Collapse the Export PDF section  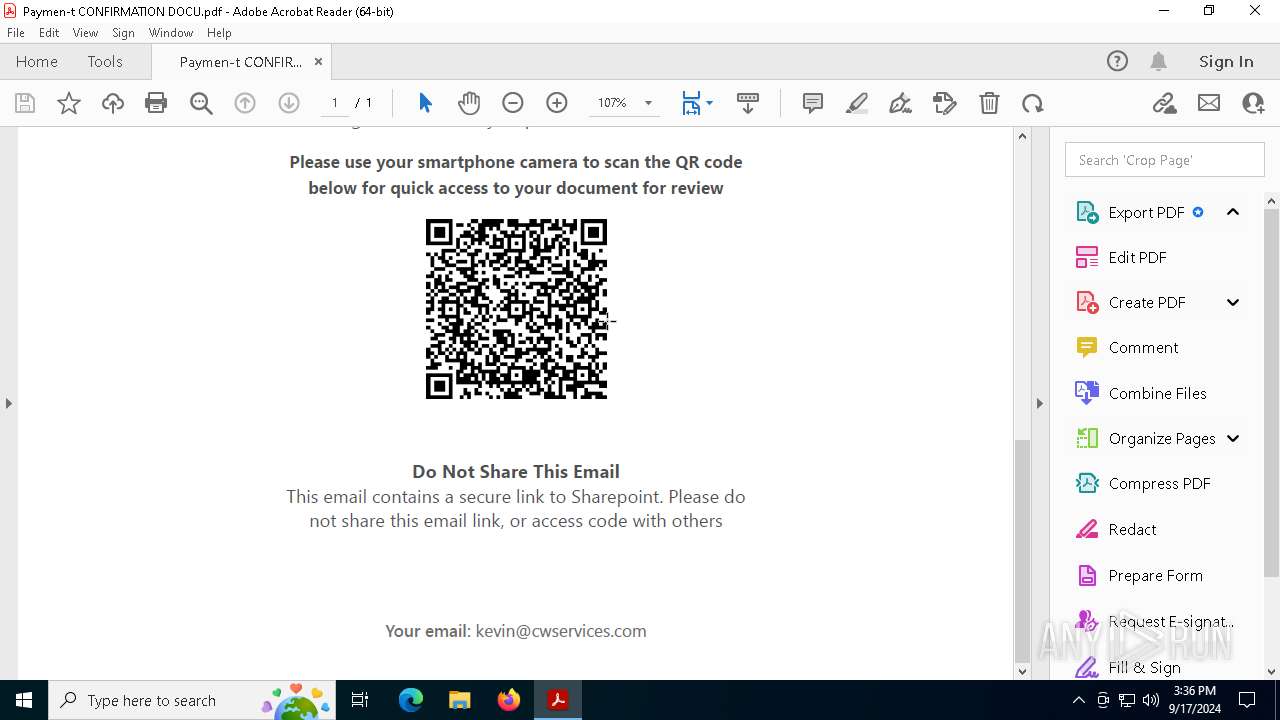1233,212
